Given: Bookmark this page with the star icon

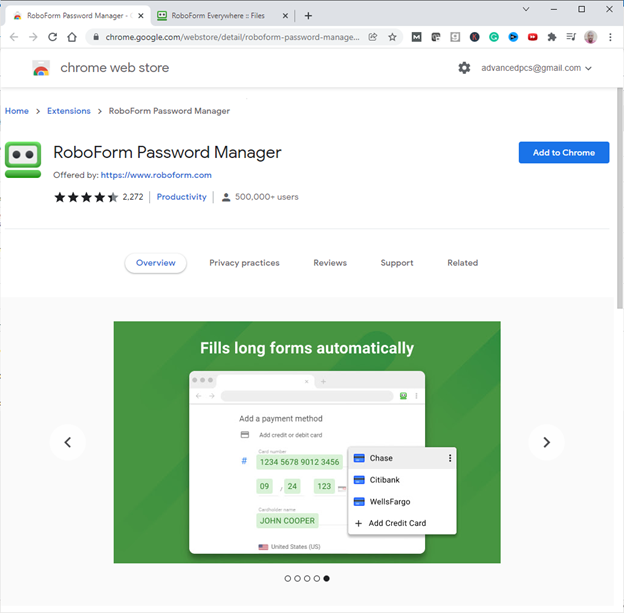Looking at the screenshot, I should 392,37.
